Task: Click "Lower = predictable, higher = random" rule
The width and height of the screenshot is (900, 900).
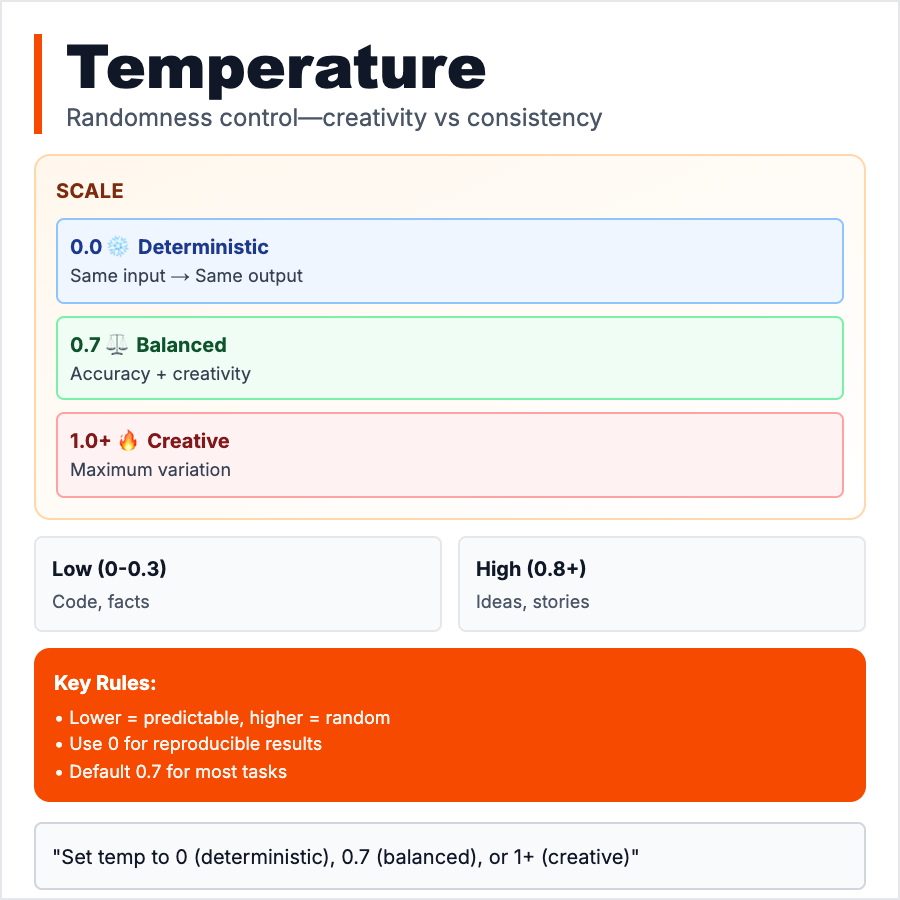Action: pyautogui.click(x=229, y=718)
